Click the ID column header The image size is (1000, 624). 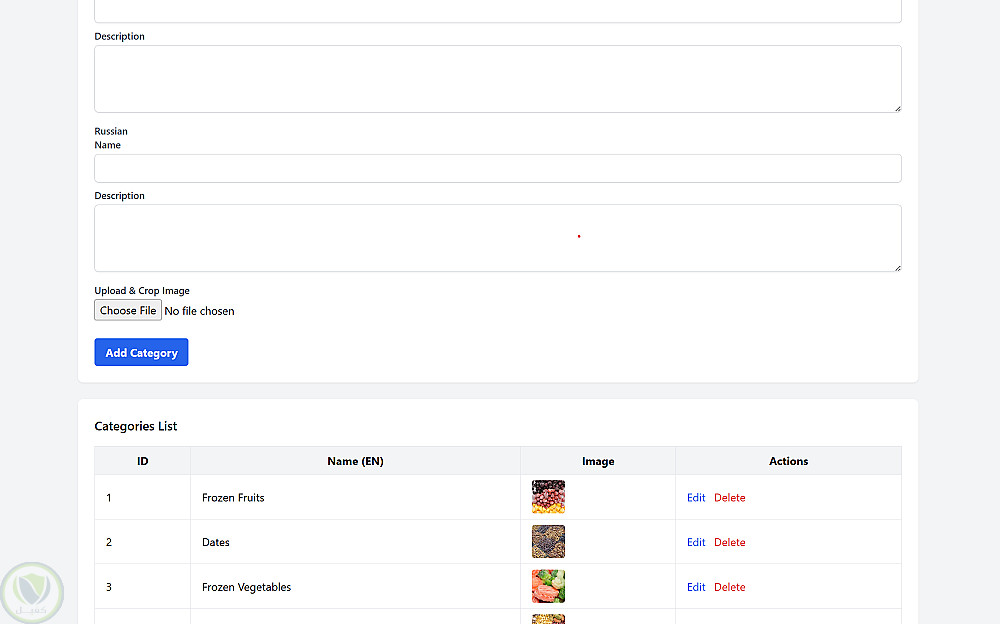(x=142, y=461)
